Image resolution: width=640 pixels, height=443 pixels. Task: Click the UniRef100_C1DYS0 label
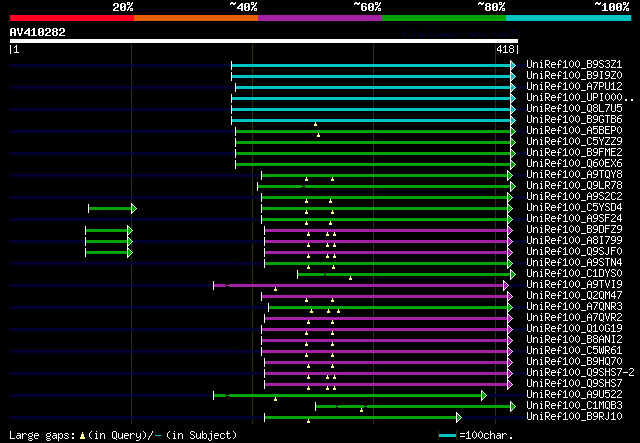pos(574,274)
